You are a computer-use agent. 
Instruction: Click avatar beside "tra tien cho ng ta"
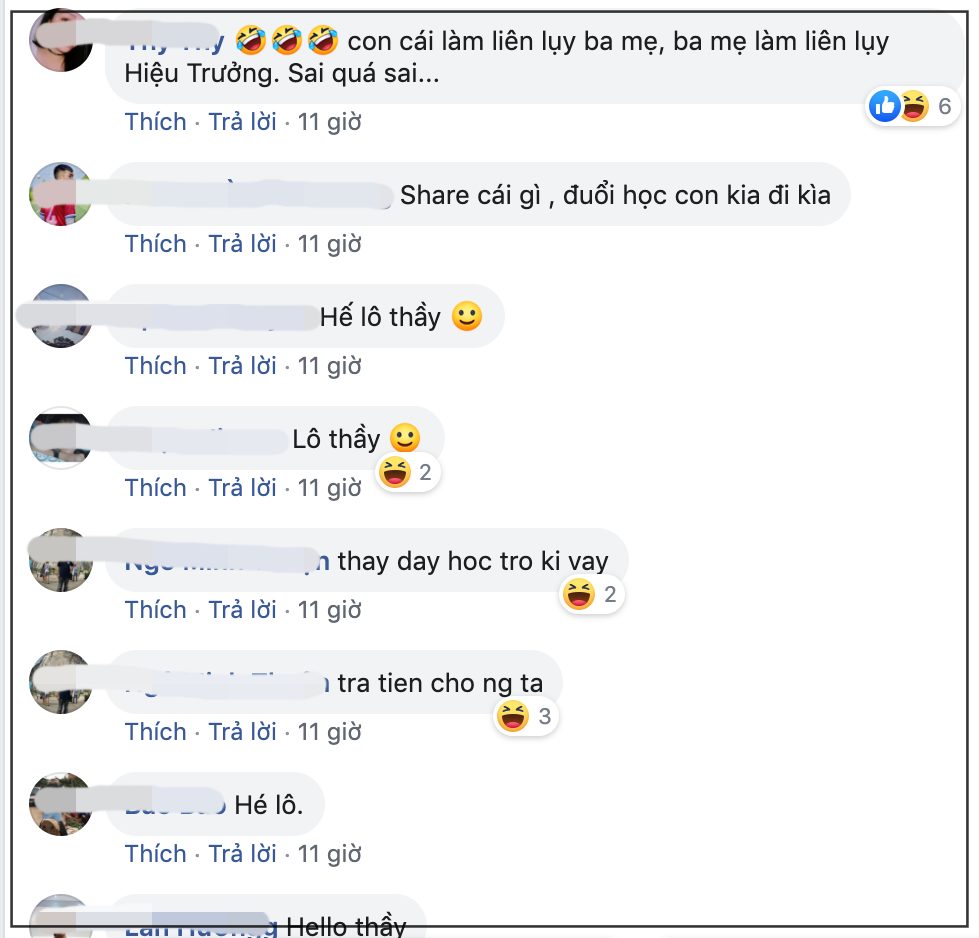tap(61, 682)
